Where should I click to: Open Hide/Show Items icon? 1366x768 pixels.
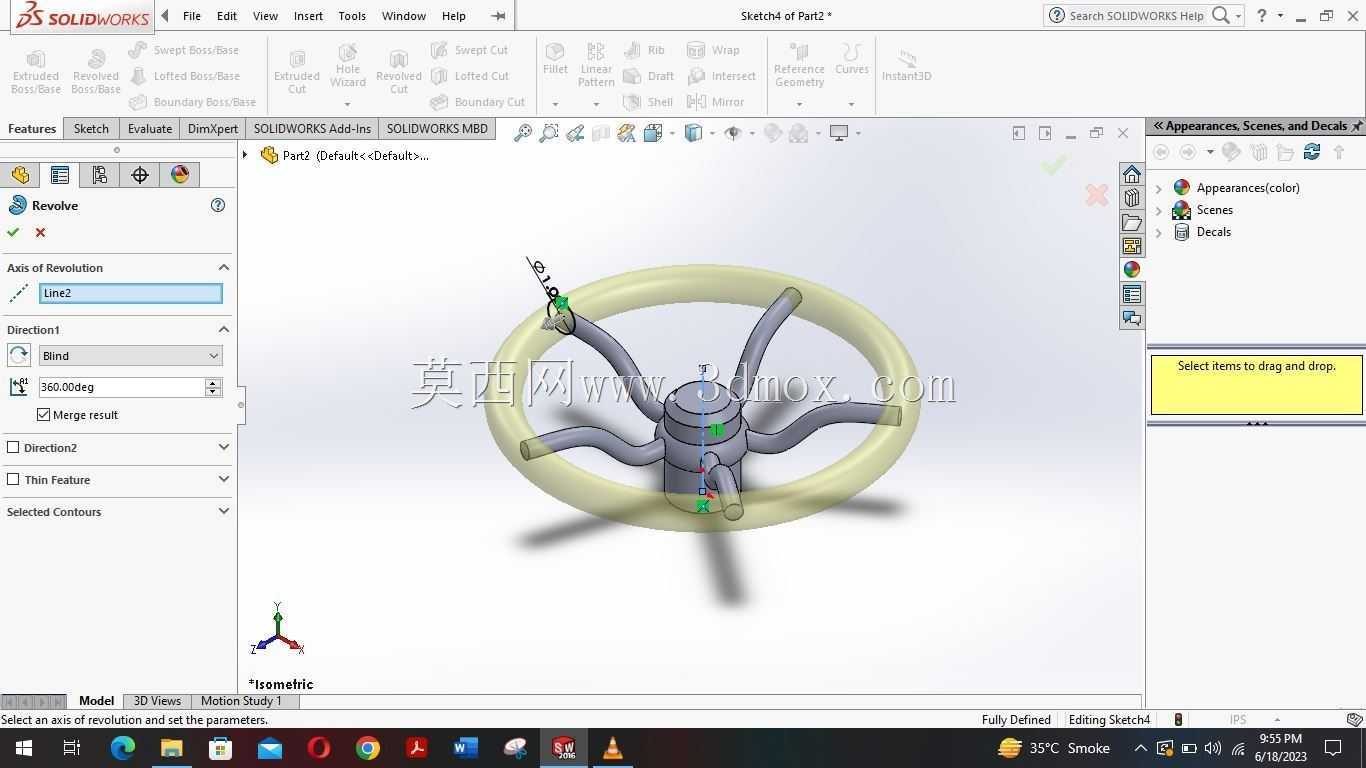pyautogui.click(x=732, y=133)
